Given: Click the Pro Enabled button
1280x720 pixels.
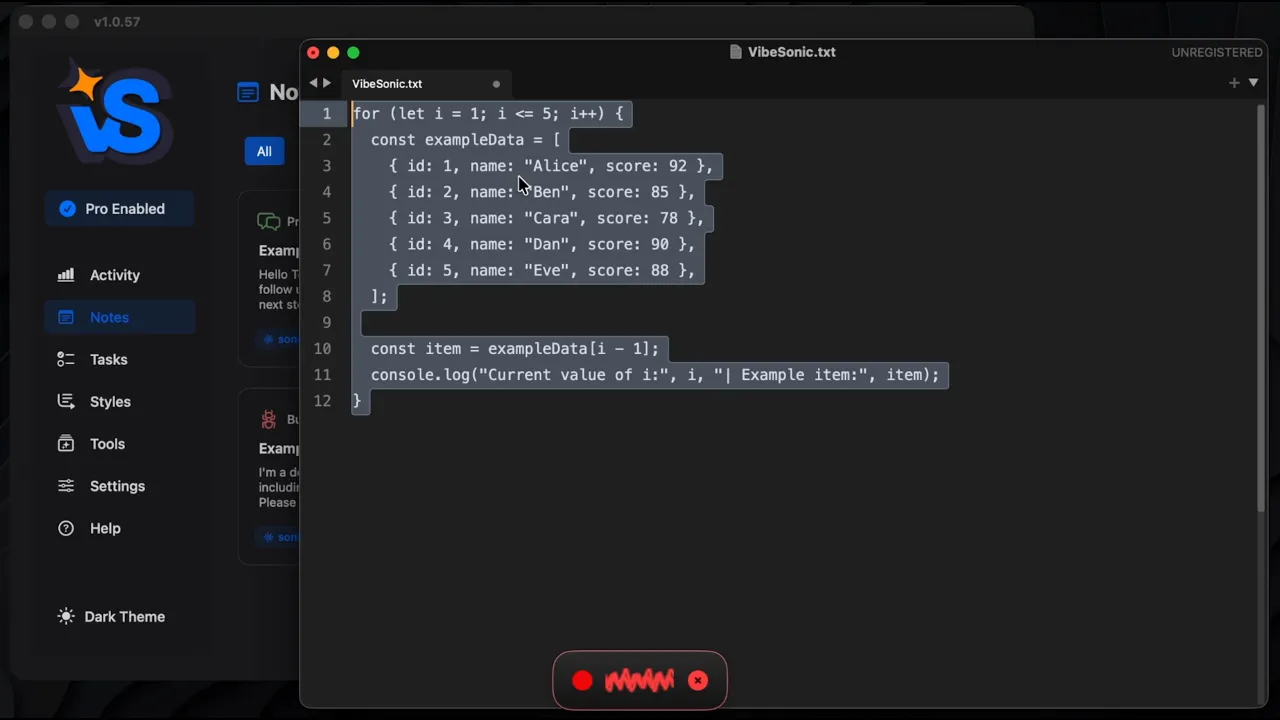Looking at the screenshot, I should coord(119,209).
